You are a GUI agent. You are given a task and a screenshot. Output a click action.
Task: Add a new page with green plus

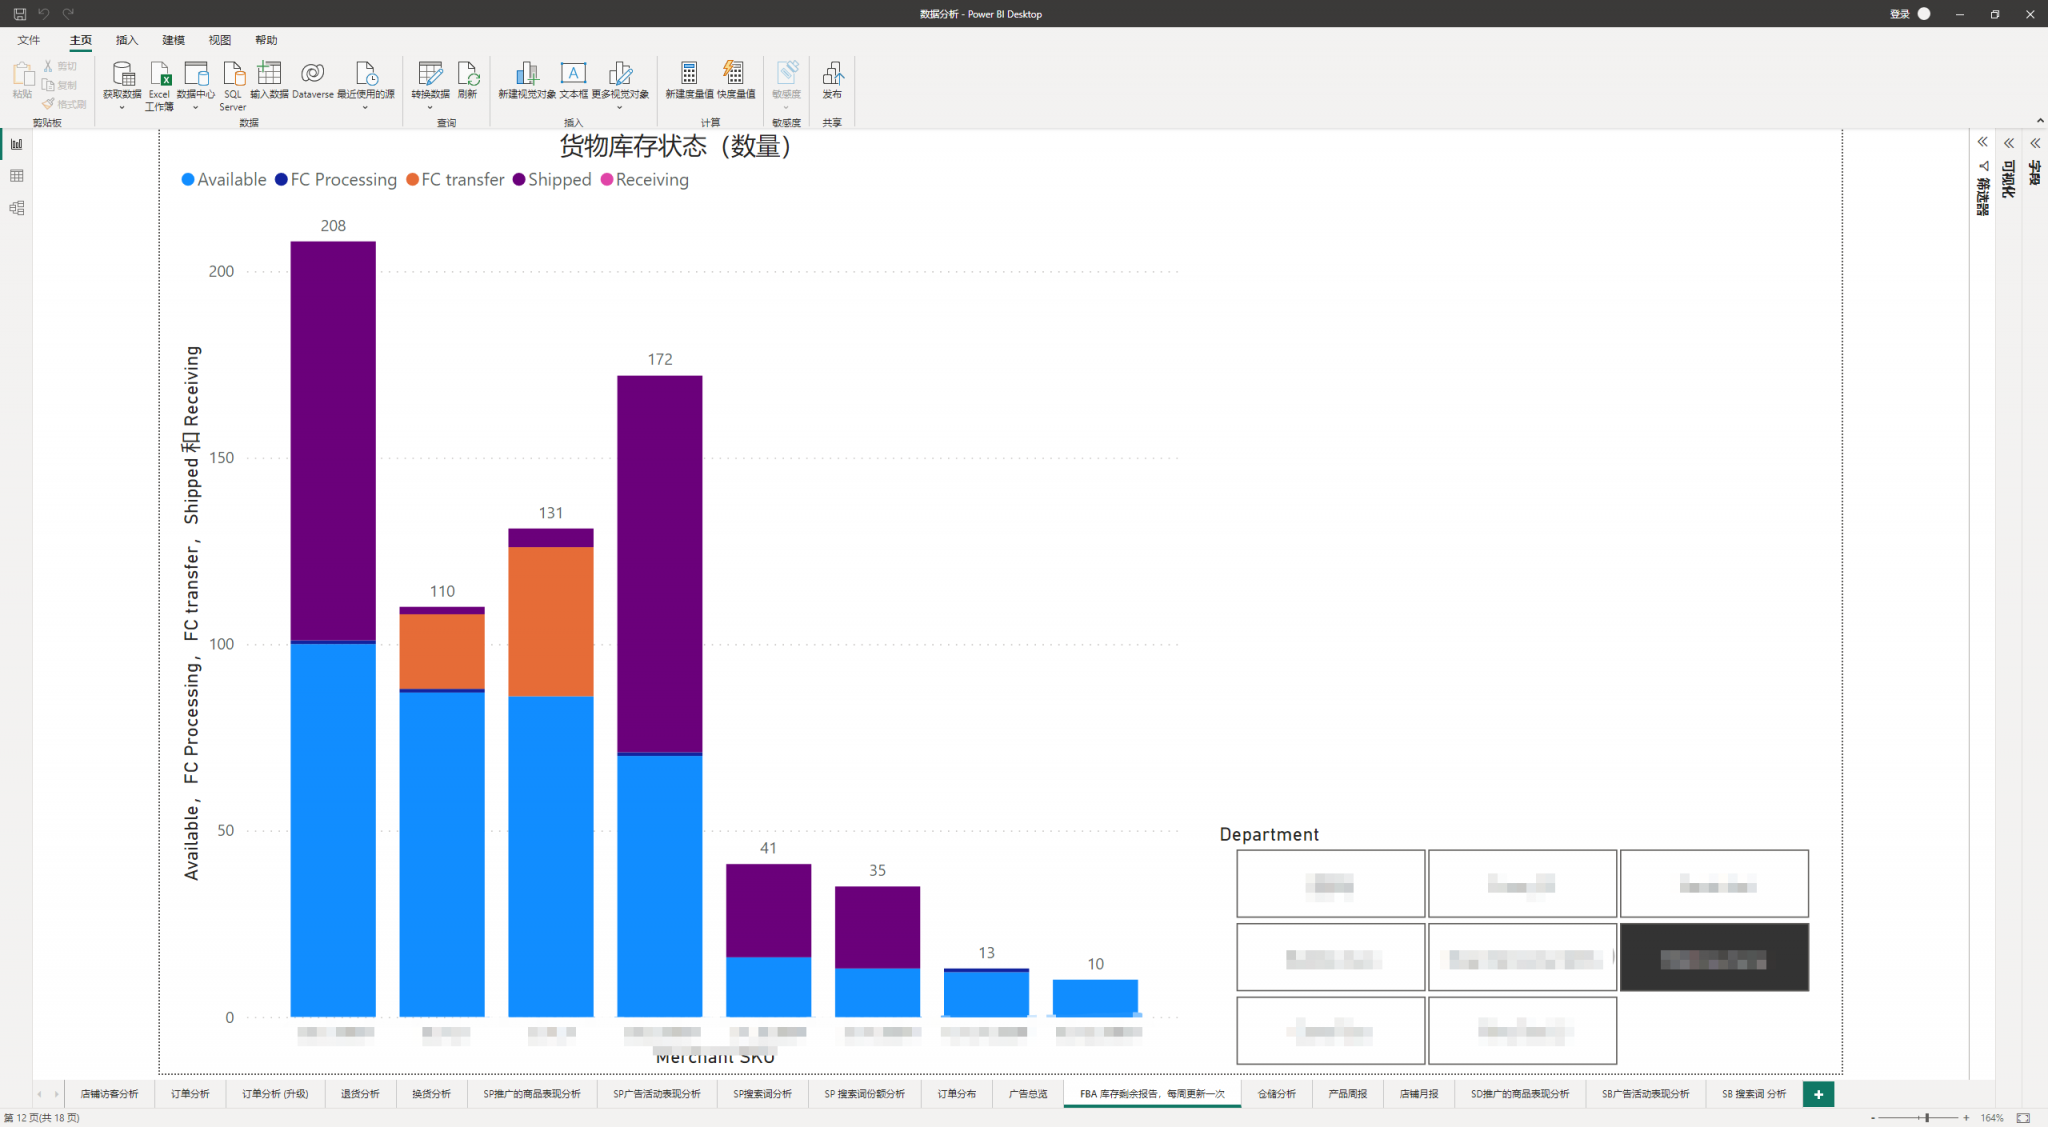1818,1094
